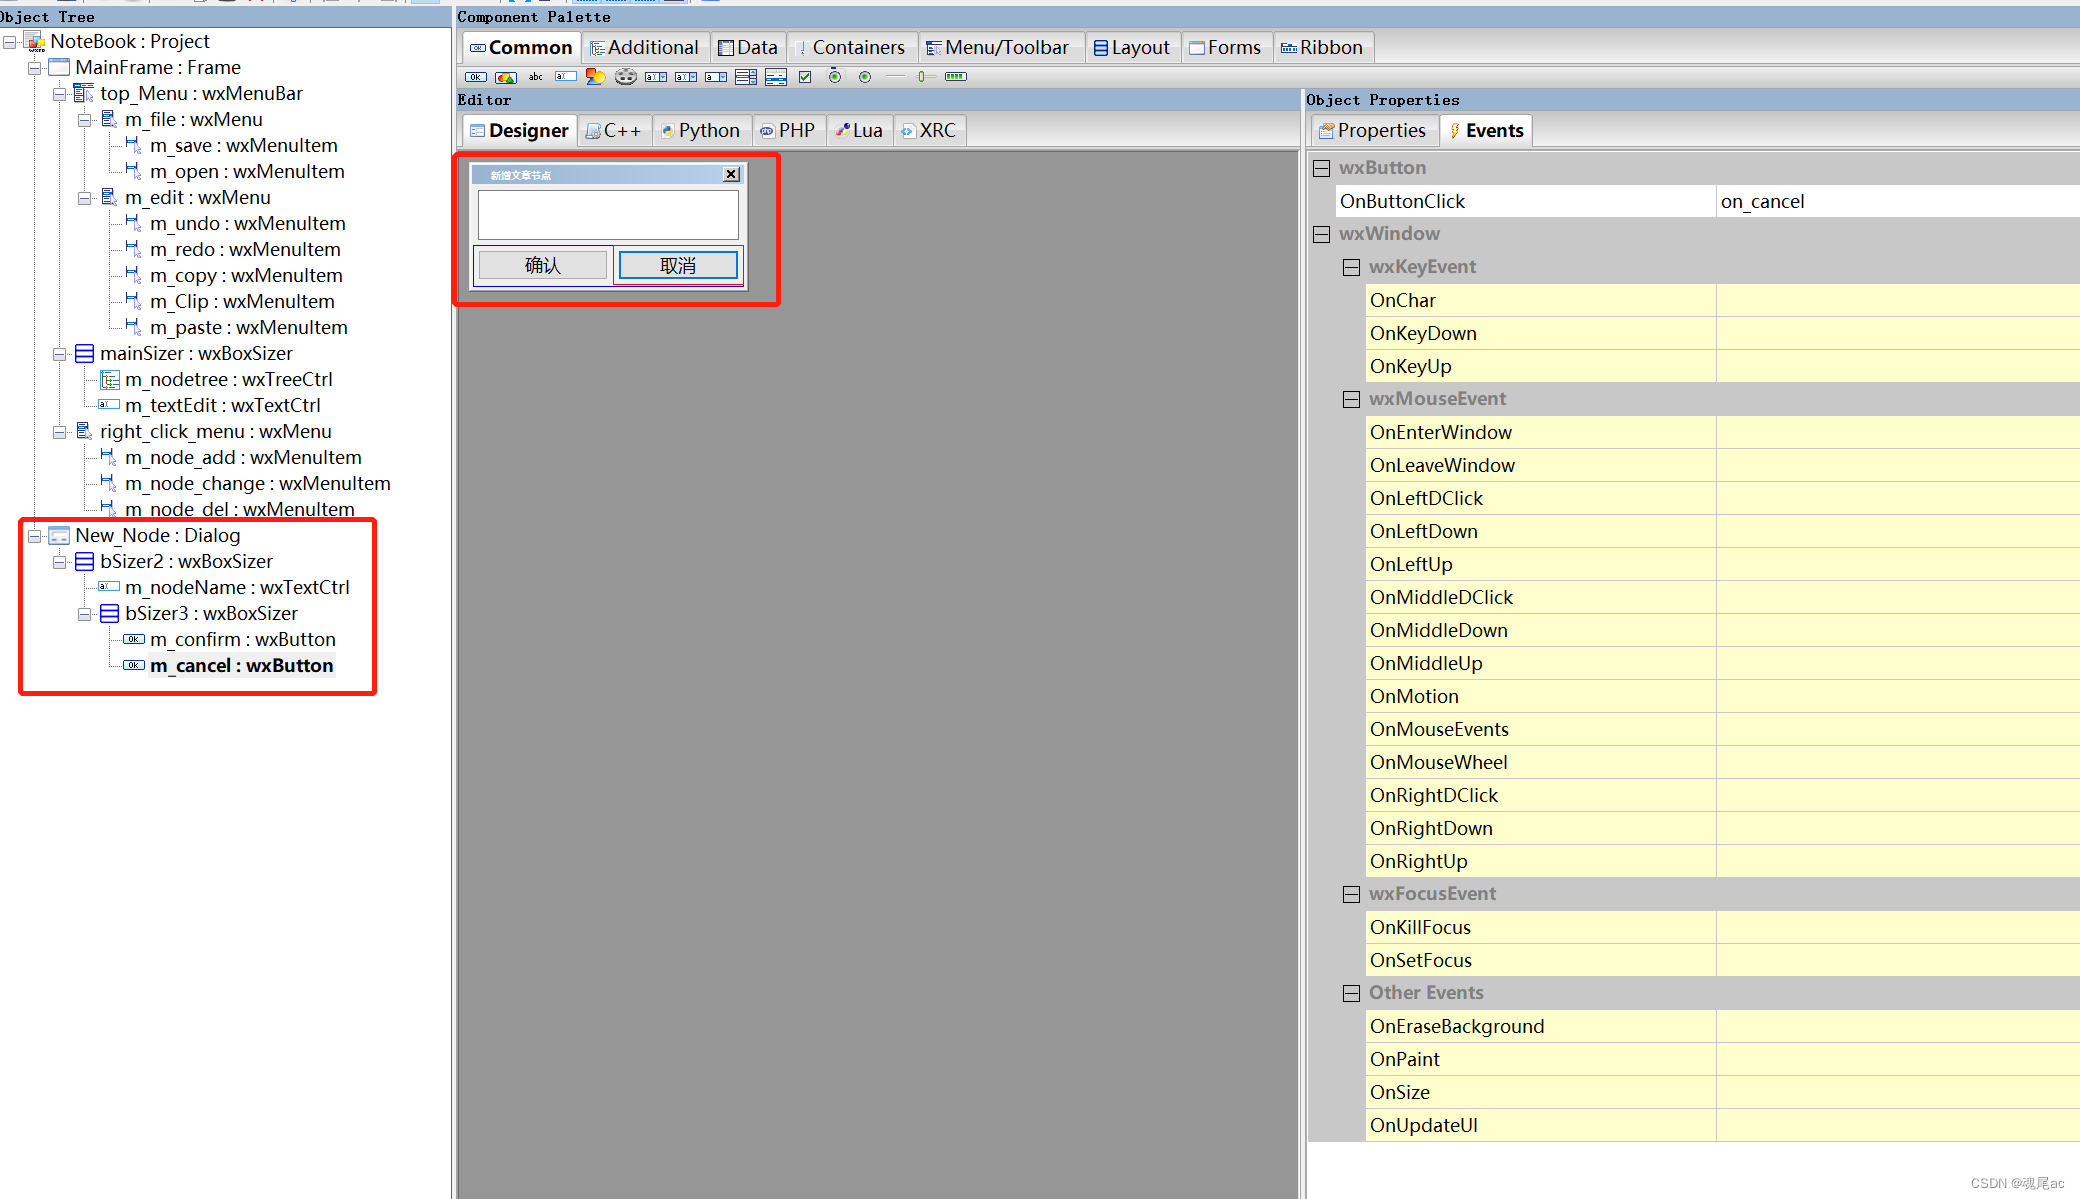Screen dimensions: 2080x1199
Task: Switch editor to the C++ tab
Action: tap(614, 130)
